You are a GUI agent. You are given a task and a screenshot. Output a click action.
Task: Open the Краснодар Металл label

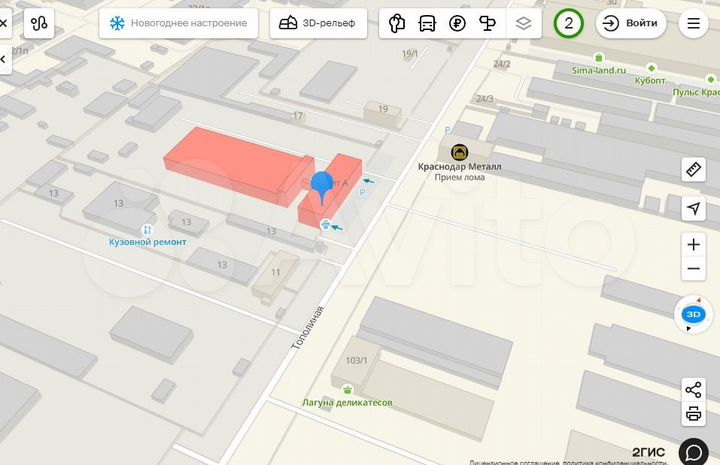point(459,167)
